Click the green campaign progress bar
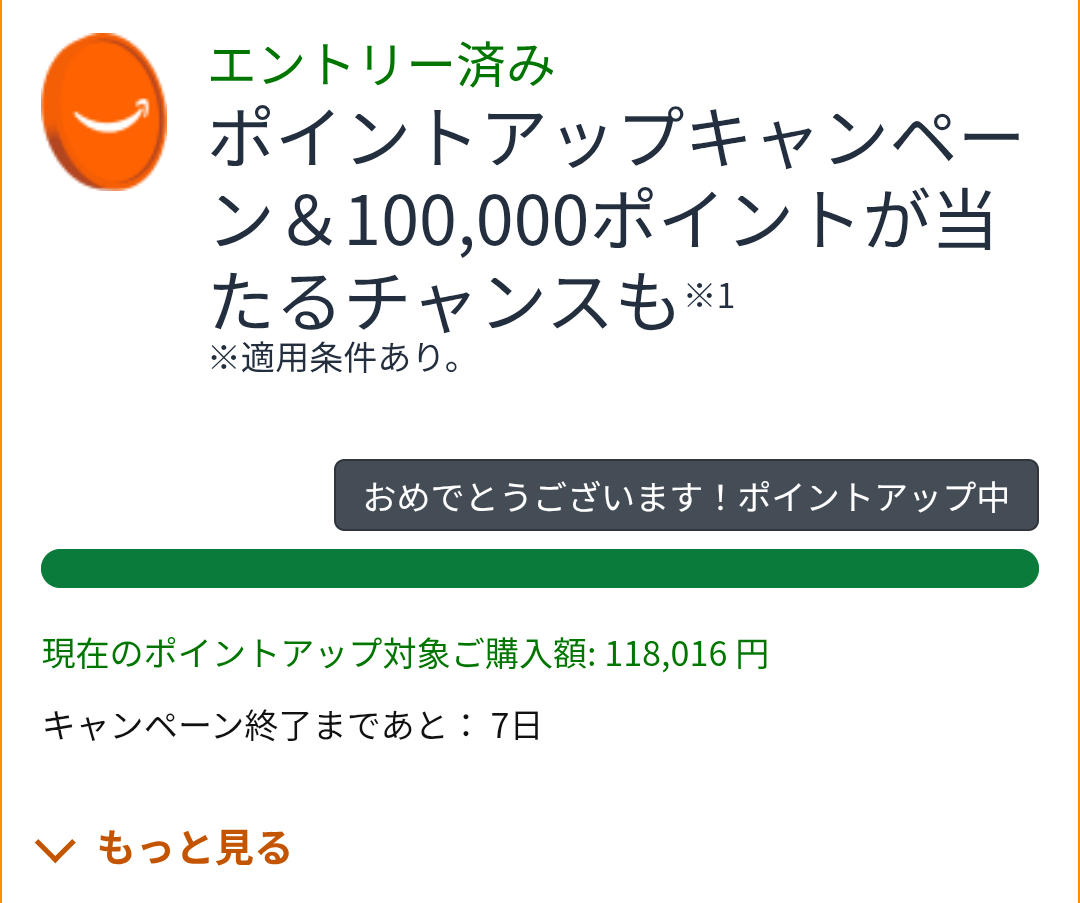The image size is (1080, 903). 540,569
